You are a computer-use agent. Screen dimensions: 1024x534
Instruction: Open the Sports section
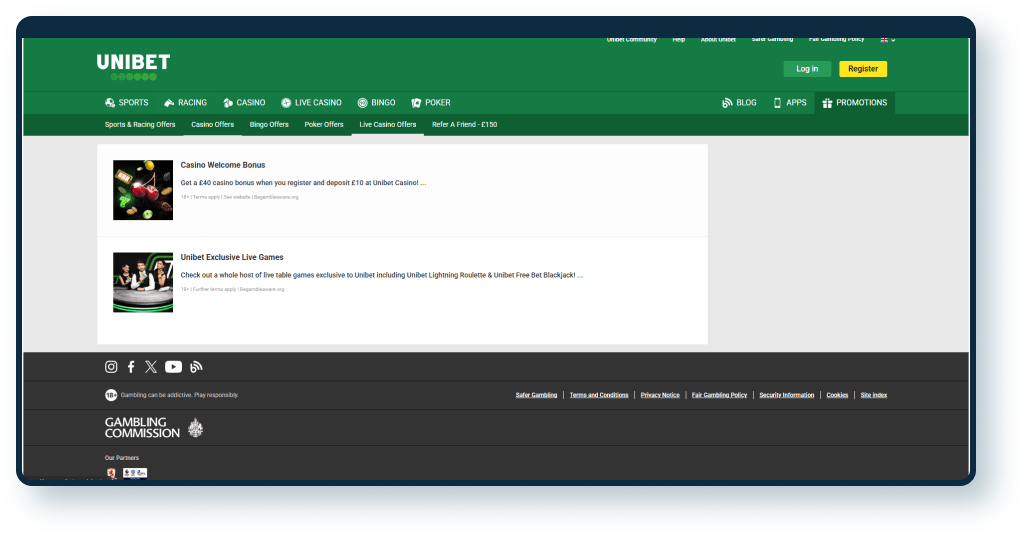pyautogui.click(x=127, y=102)
